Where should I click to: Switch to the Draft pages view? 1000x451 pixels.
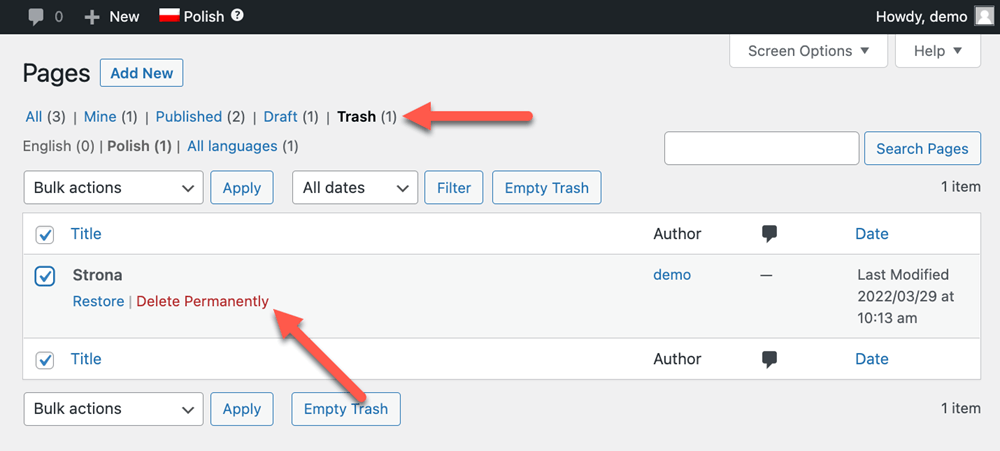(281, 117)
